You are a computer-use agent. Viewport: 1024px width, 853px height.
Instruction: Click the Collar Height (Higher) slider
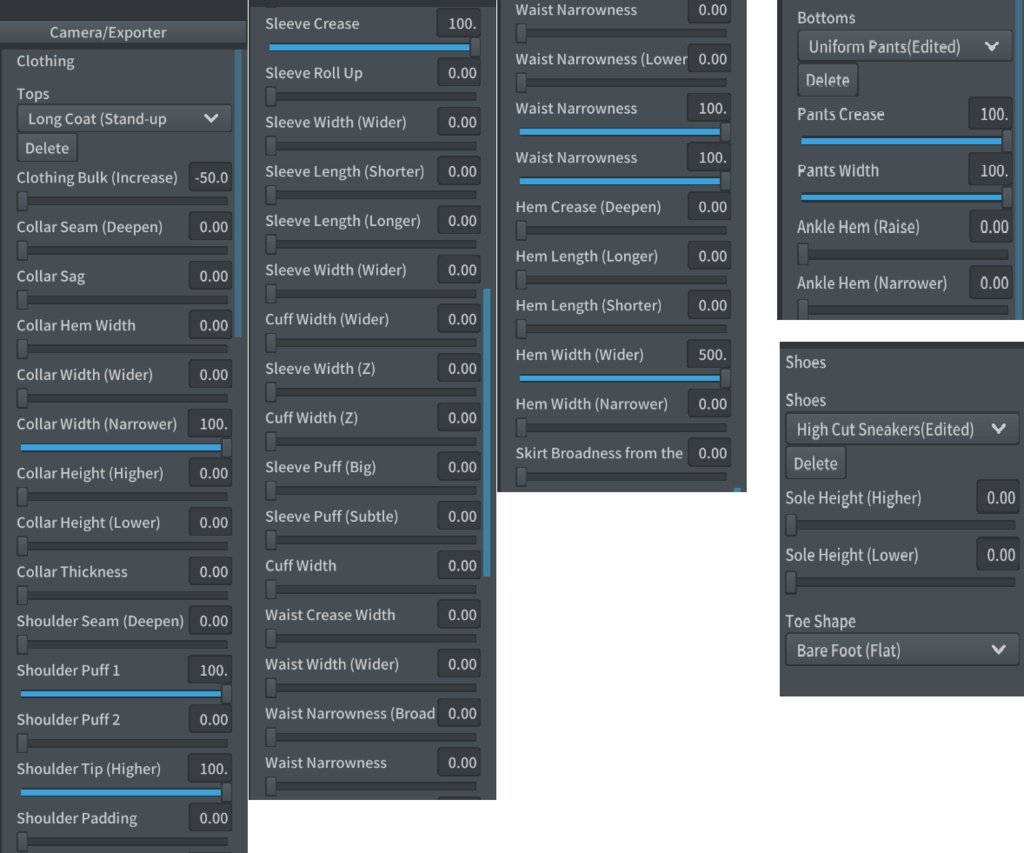click(x=124, y=496)
